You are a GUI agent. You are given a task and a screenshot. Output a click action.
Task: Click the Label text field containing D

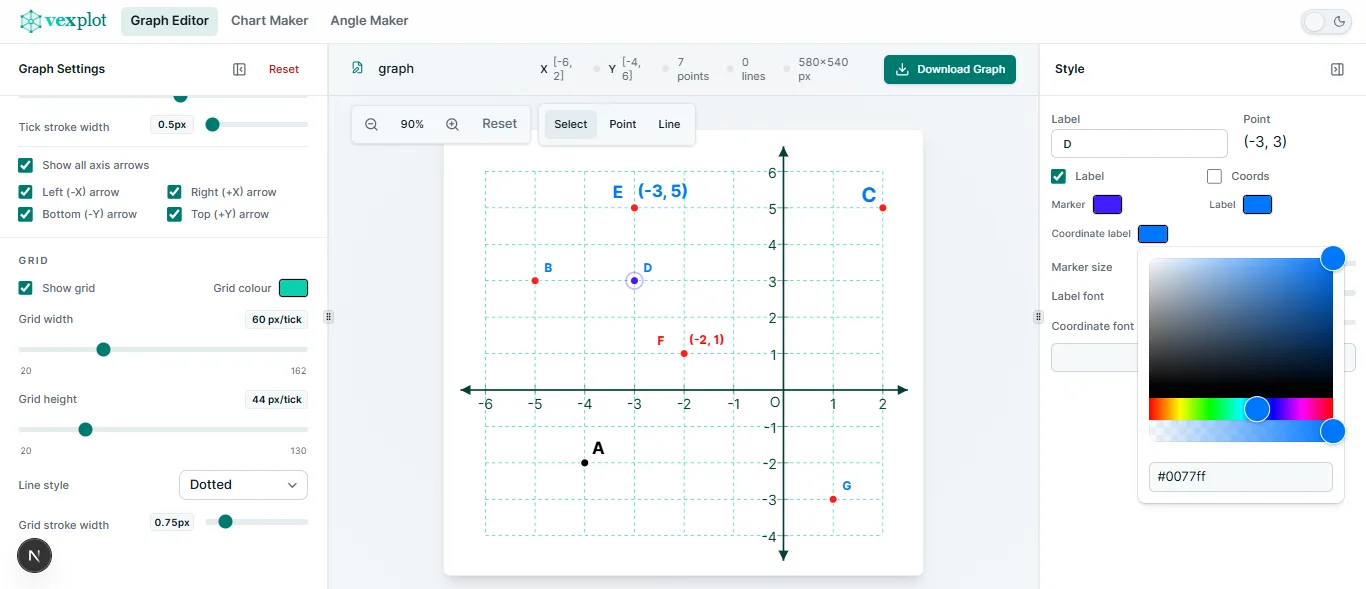pos(1139,144)
